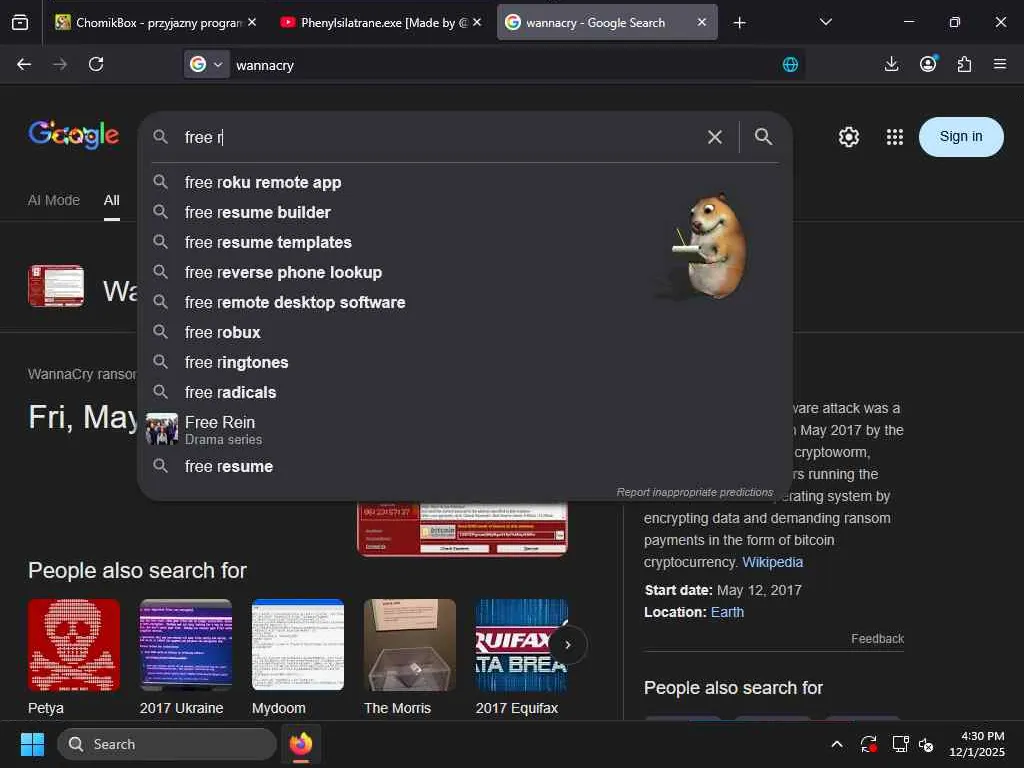Click the network tray icon
This screenshot has height=768, width=1024.
click(x=901, y=744)
